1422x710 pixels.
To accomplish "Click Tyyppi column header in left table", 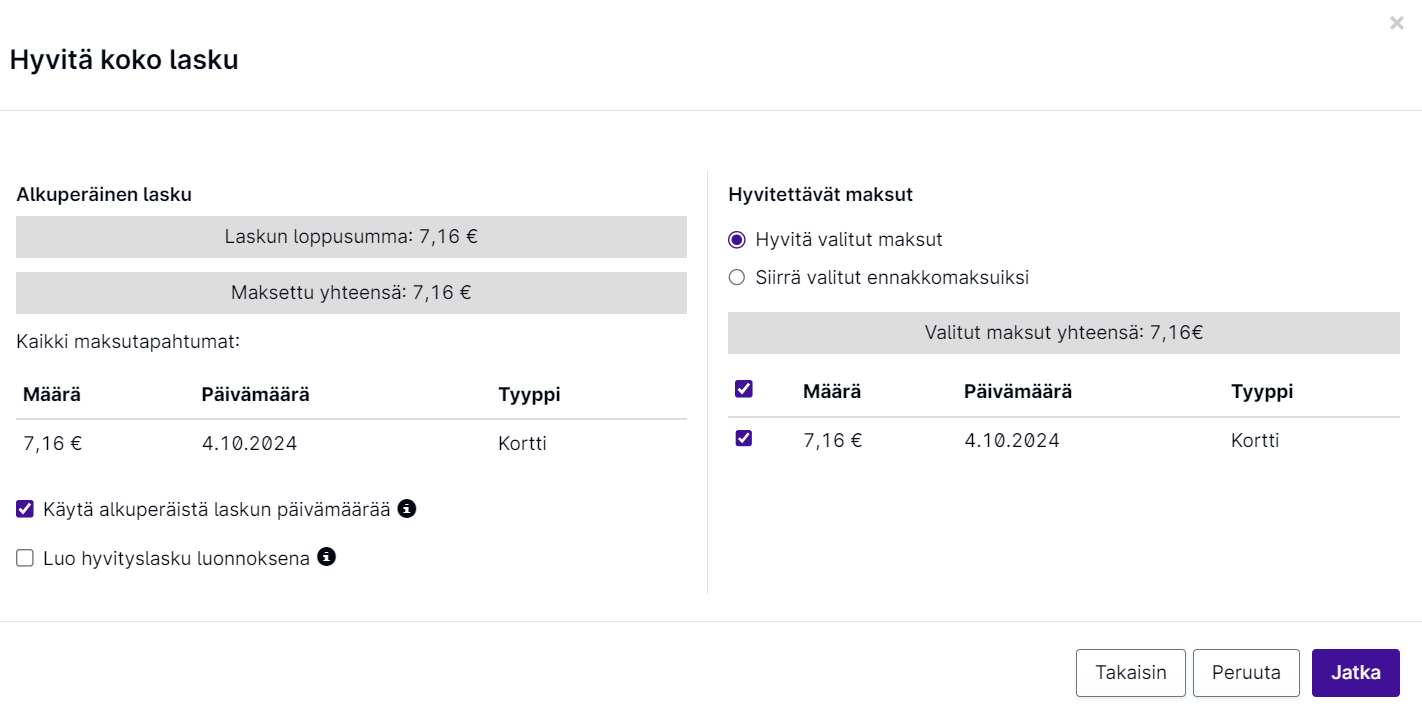I will [x=529, y=395].
